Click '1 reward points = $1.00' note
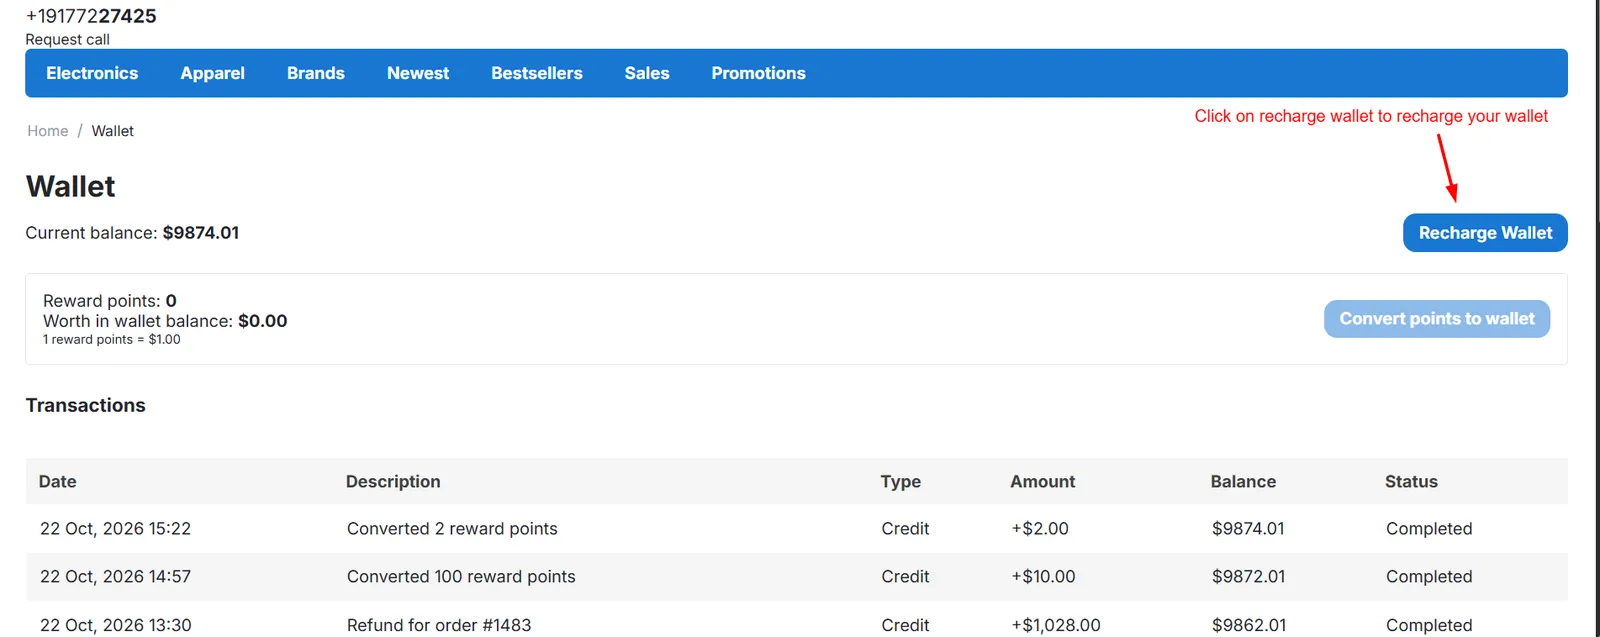Image resolution: width=1600 pixels, height=637 pixels. pyautogui.click(x=112, y=340)
